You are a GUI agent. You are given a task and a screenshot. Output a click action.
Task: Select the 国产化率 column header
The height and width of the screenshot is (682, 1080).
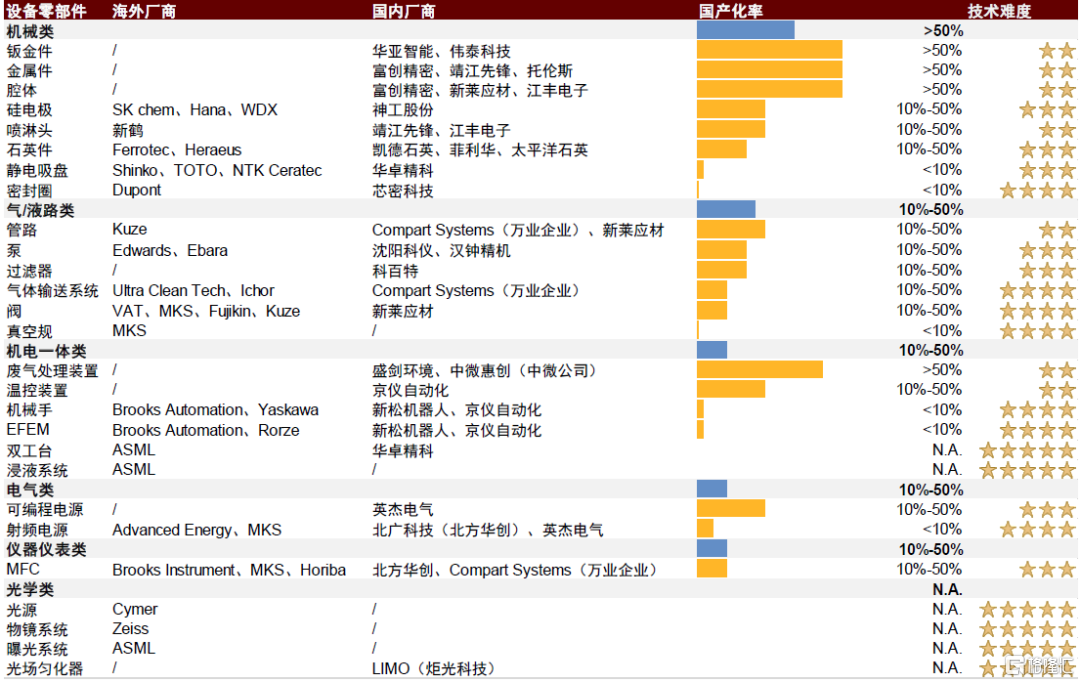click(731, 11)
